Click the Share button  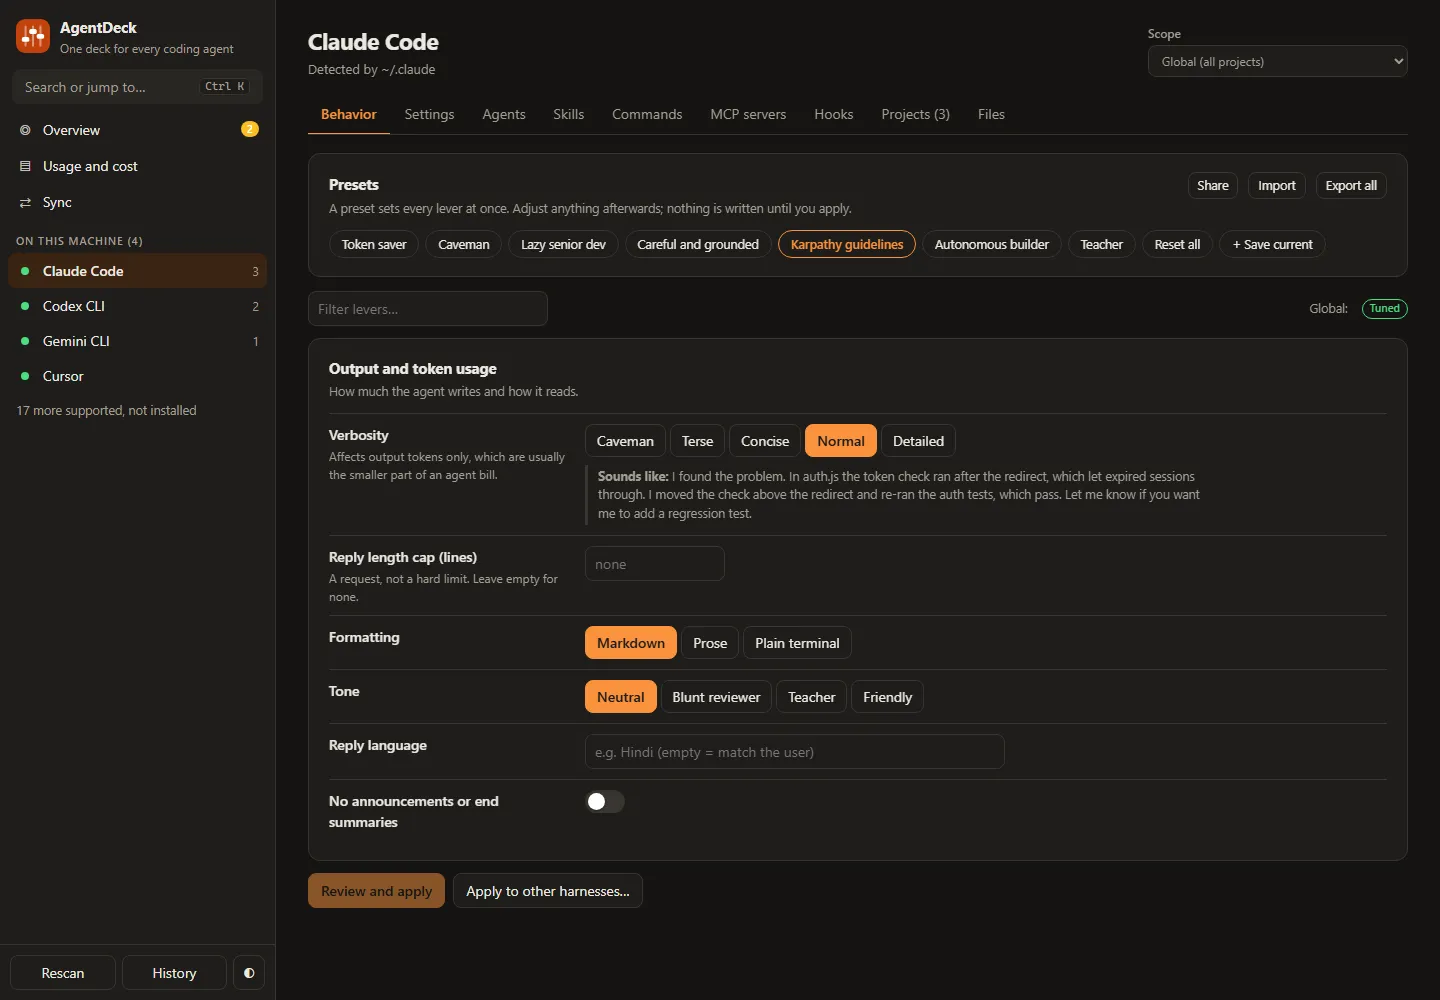1213,185
